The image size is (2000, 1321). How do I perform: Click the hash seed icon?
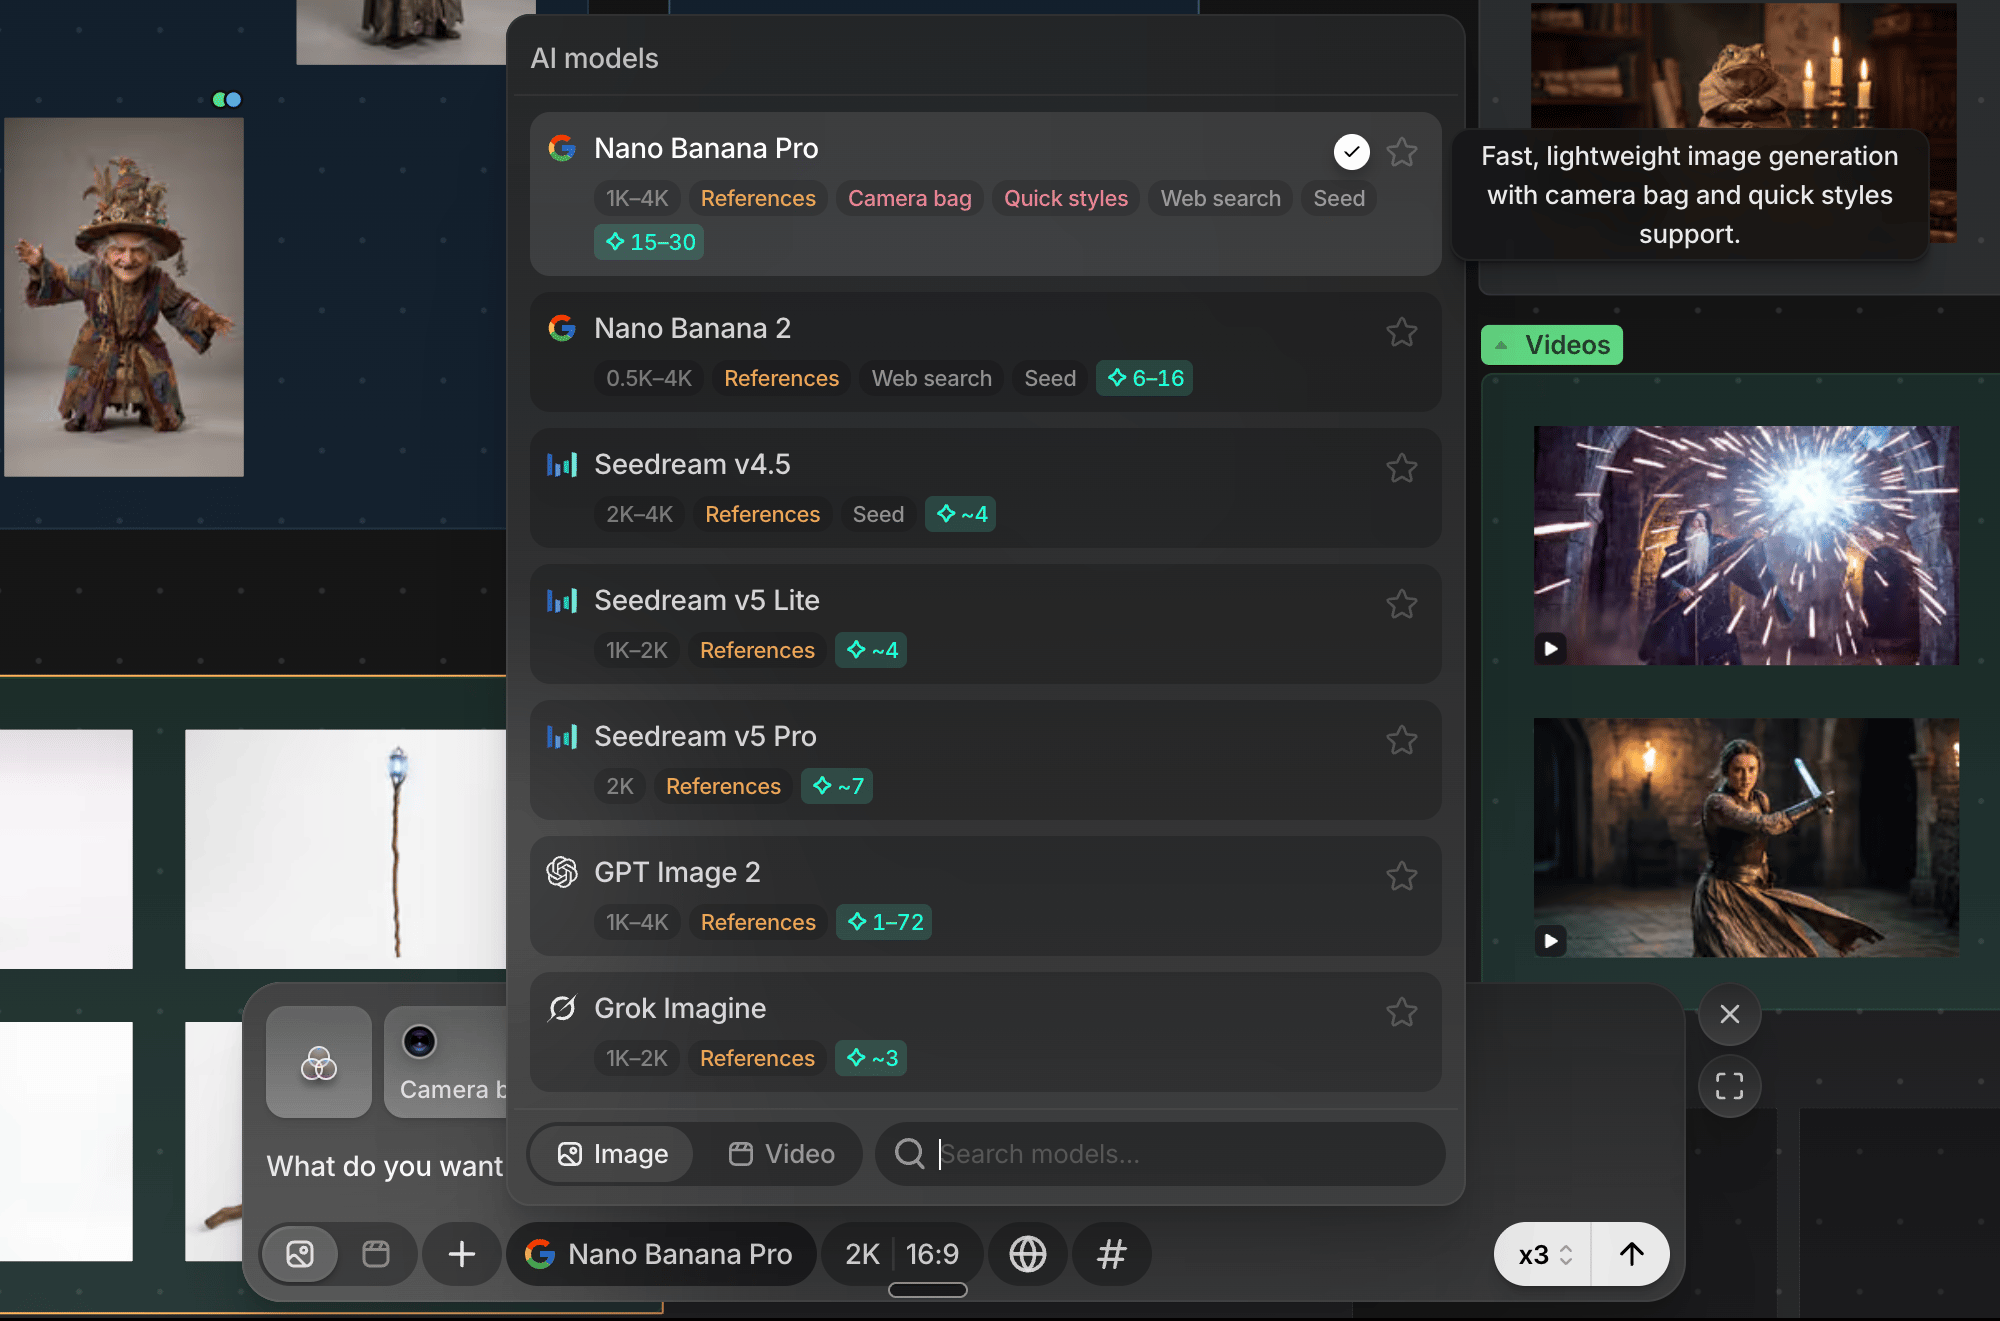tap(1111, 1254)
